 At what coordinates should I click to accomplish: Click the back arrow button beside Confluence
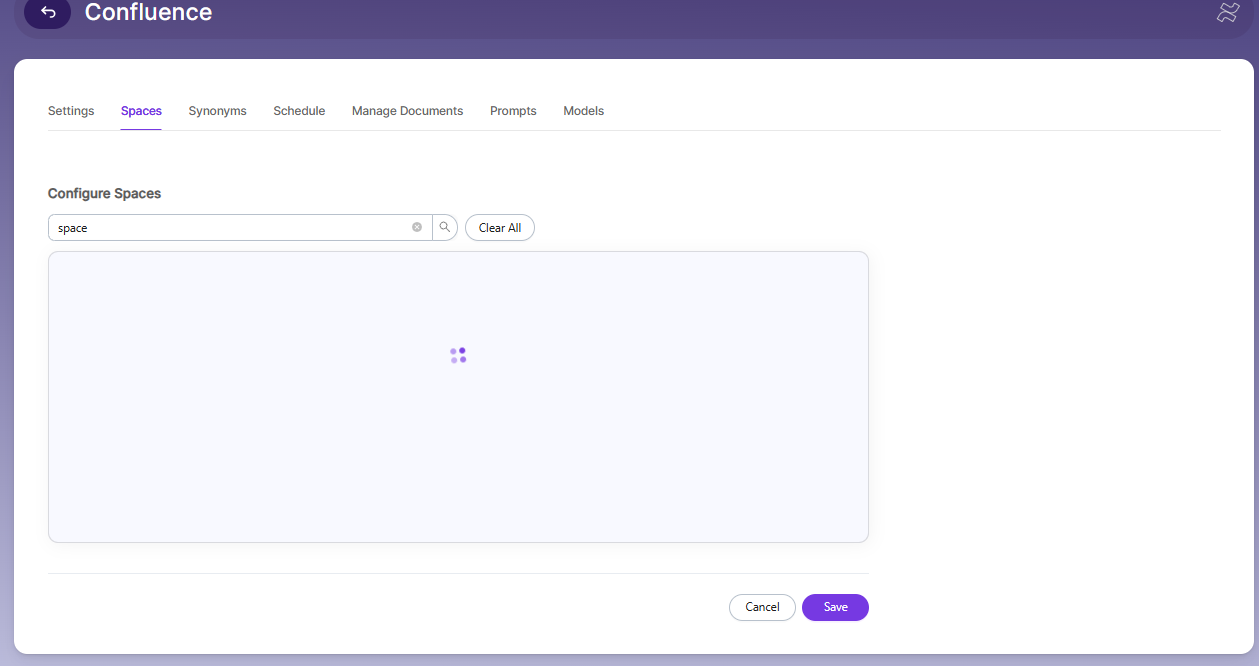[47, 13]
